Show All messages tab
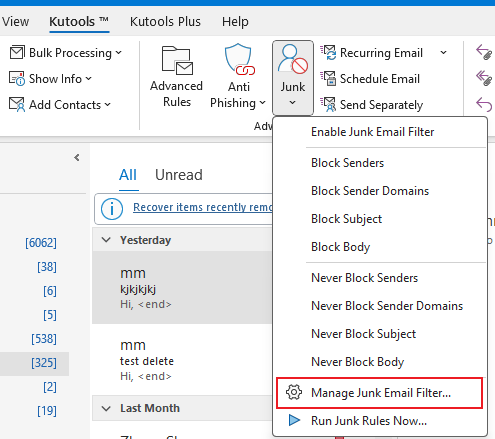This screenshot has width=495, height=439. pyautogui.click(x=128, y=175)
